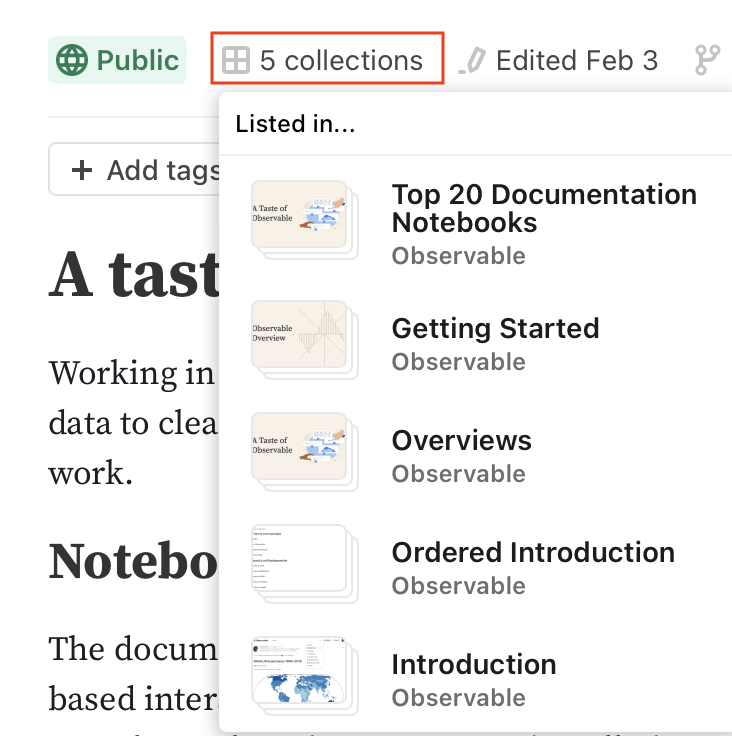Click the Overviews collection thumbnail
The width and height of the screenshot is (732, 736).
coord(305,452)
